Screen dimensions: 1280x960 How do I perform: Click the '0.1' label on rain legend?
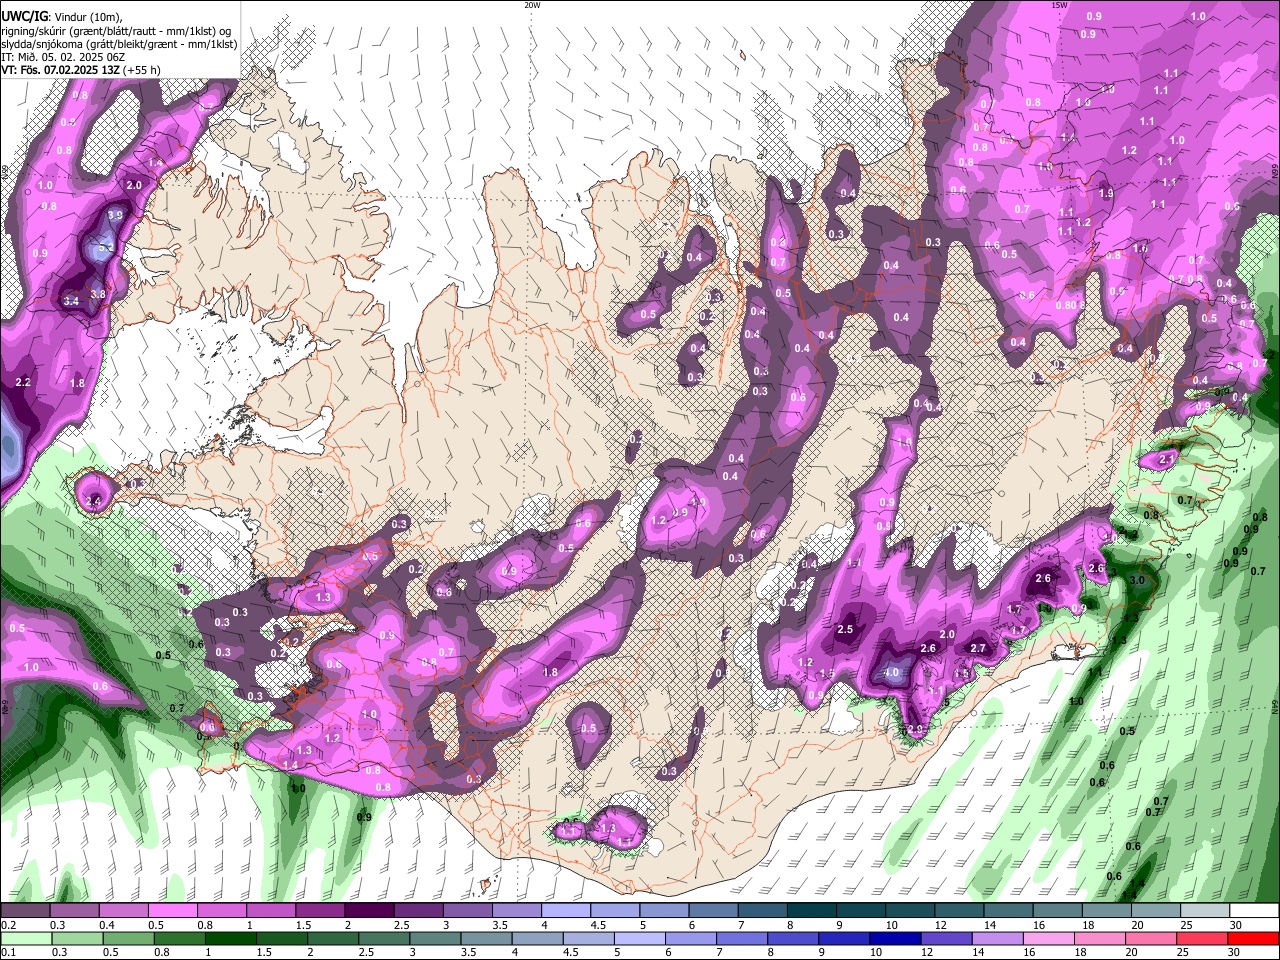coord(8,953)
